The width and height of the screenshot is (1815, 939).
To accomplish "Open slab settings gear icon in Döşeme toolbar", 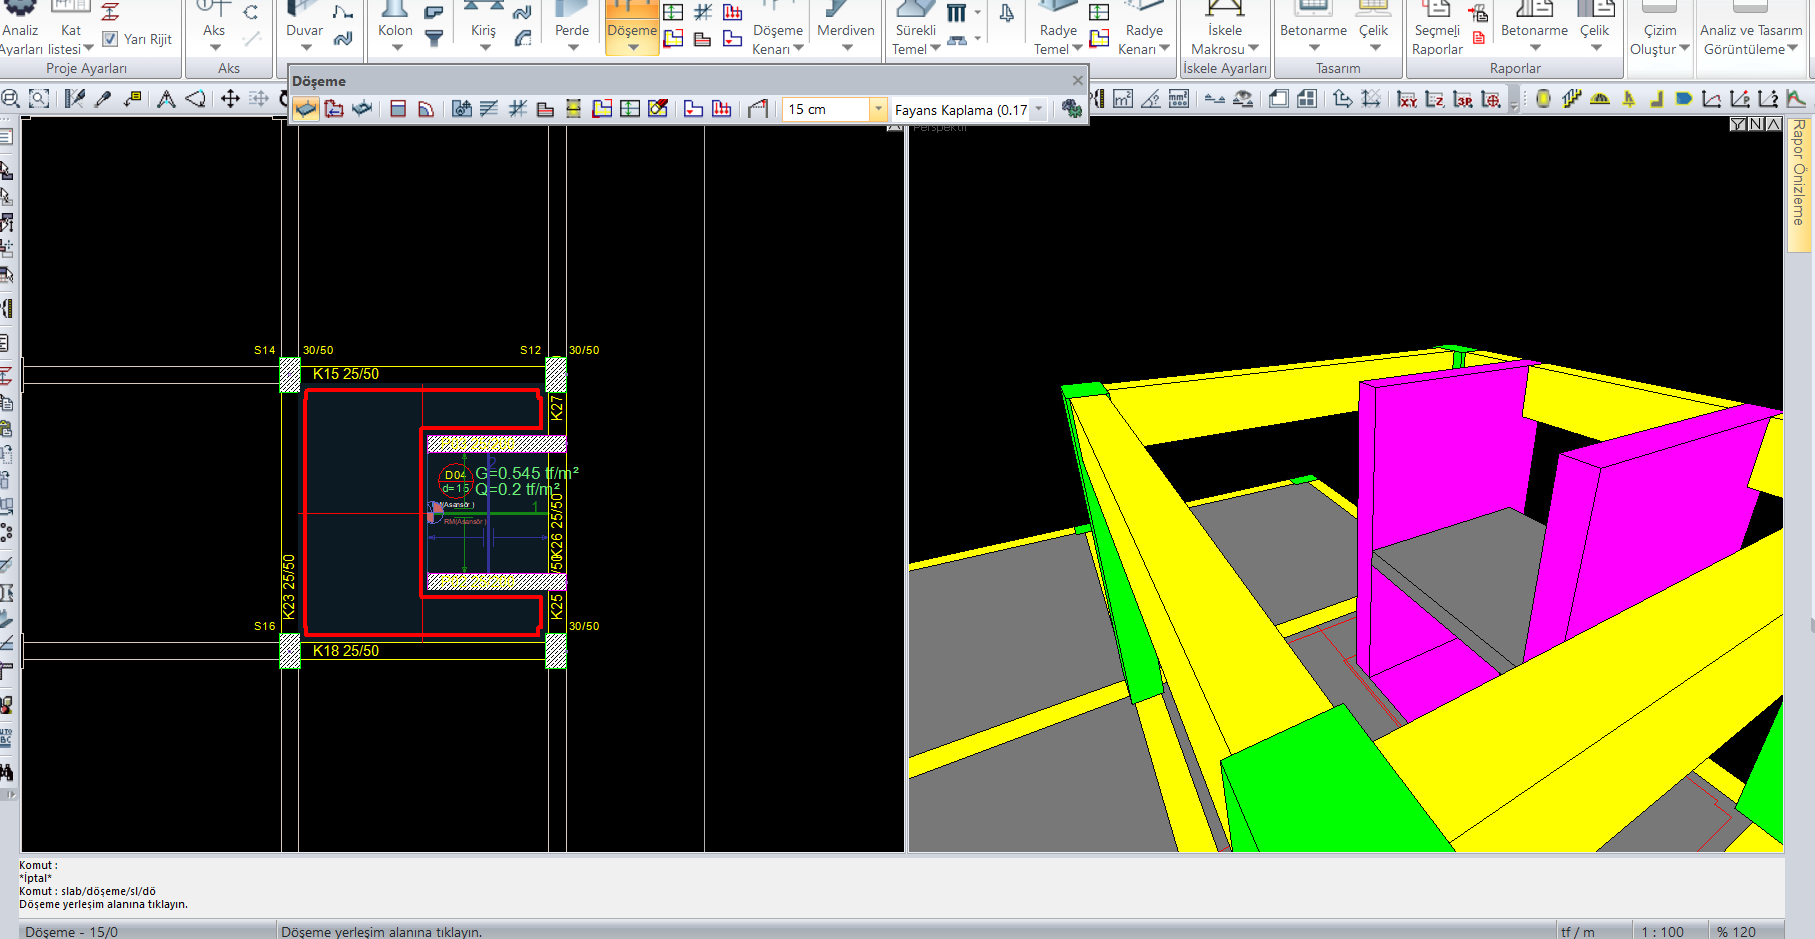I will pyautogui.click(x=1072, y=109).
